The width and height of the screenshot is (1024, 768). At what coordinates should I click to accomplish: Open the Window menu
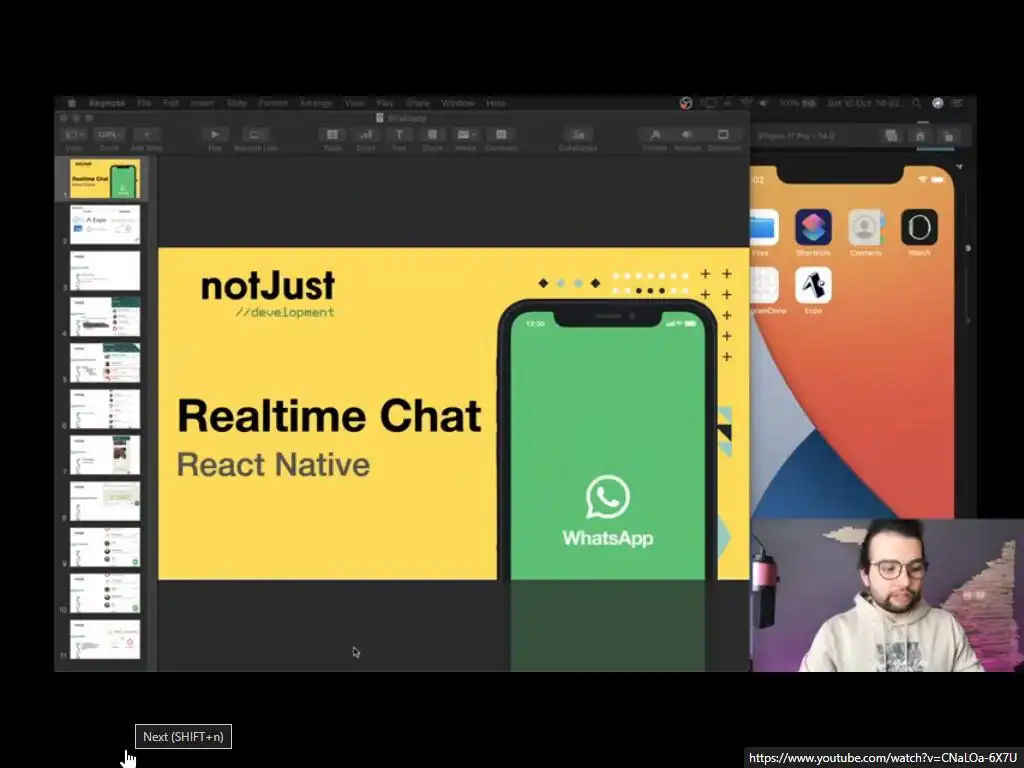tap(458, 103)
